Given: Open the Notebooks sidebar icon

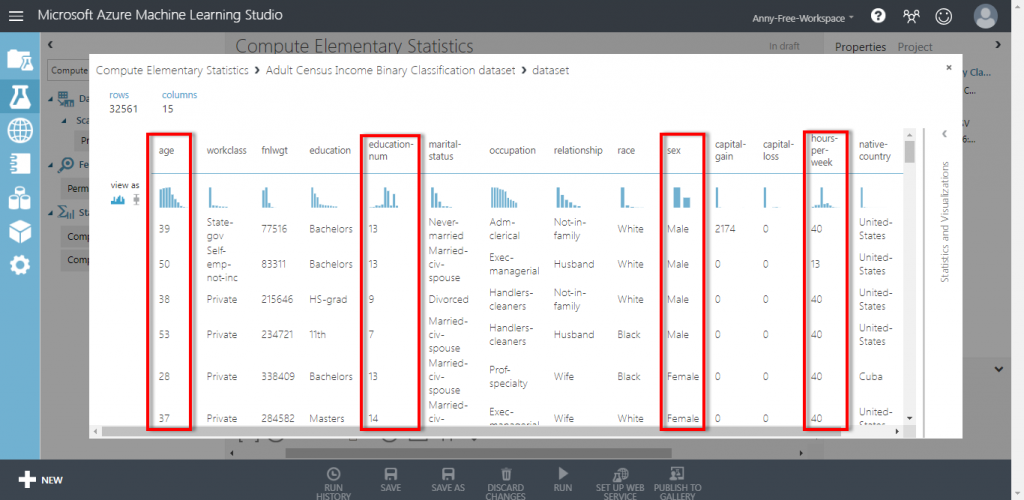Looking at the screenshot, I should (20, 164).
